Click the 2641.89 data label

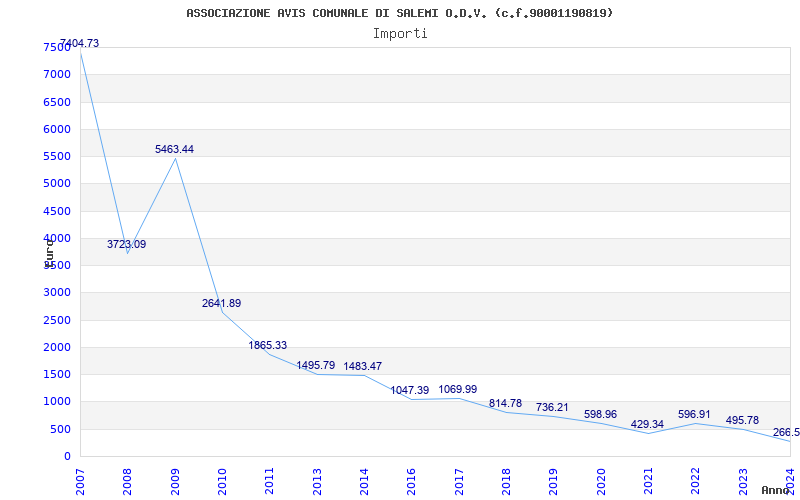[x=221, y=304]
